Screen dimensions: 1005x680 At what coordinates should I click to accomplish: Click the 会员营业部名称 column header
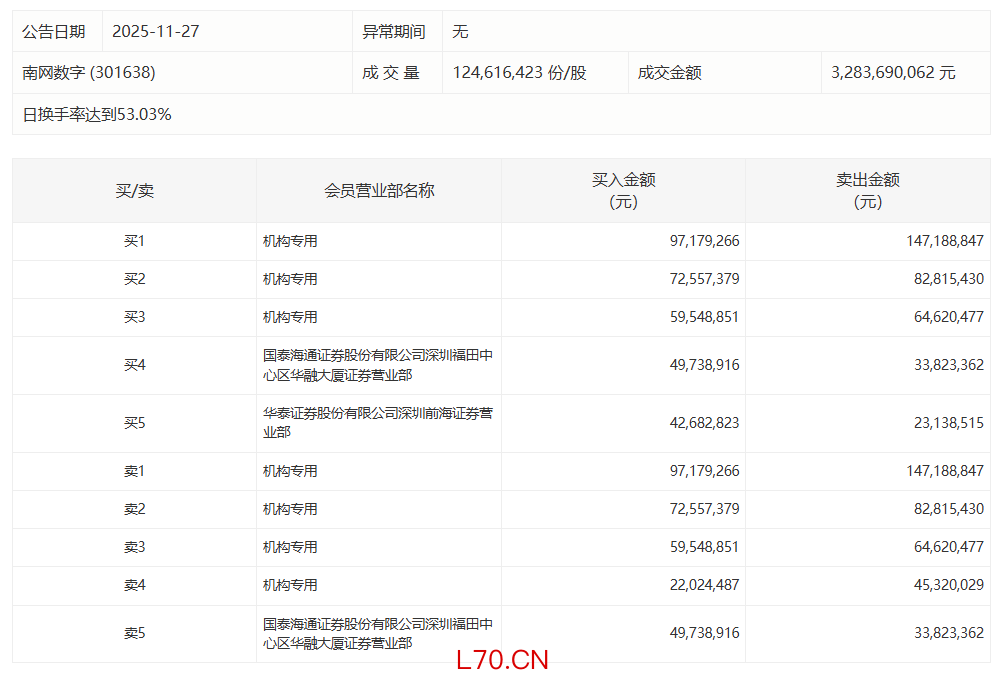(379, 191)
